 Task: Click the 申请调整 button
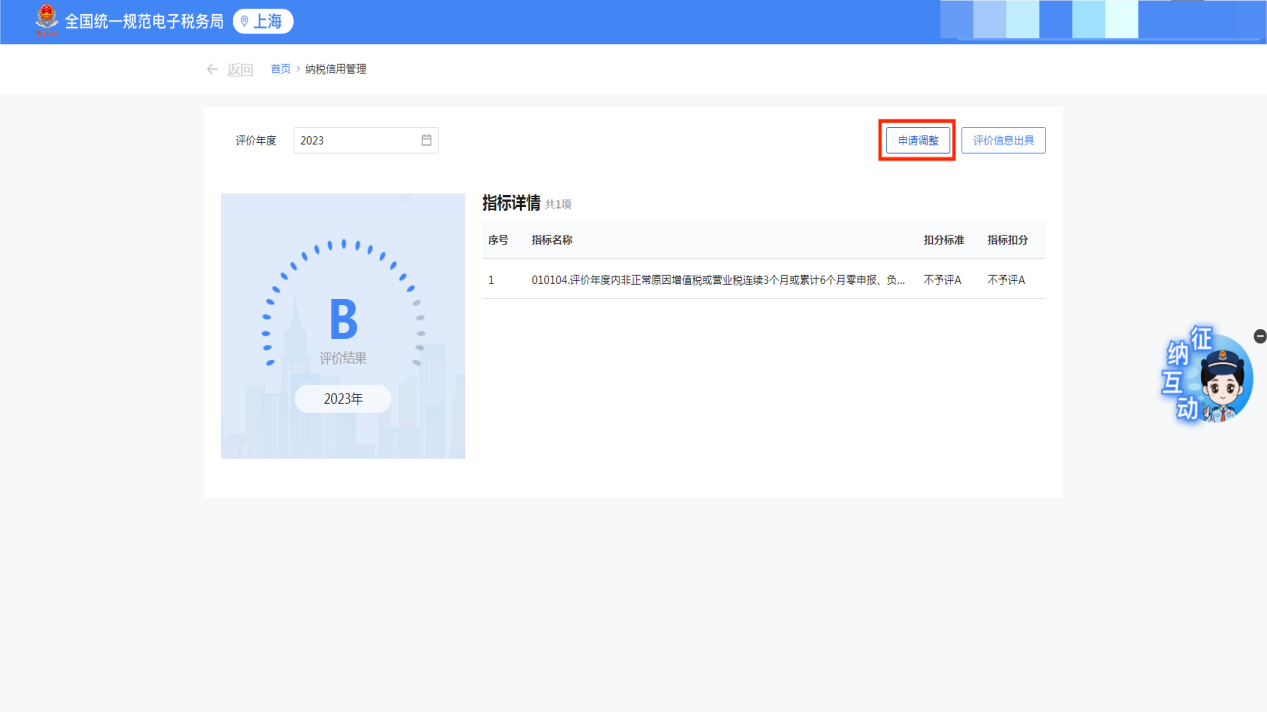click(918, 141)
